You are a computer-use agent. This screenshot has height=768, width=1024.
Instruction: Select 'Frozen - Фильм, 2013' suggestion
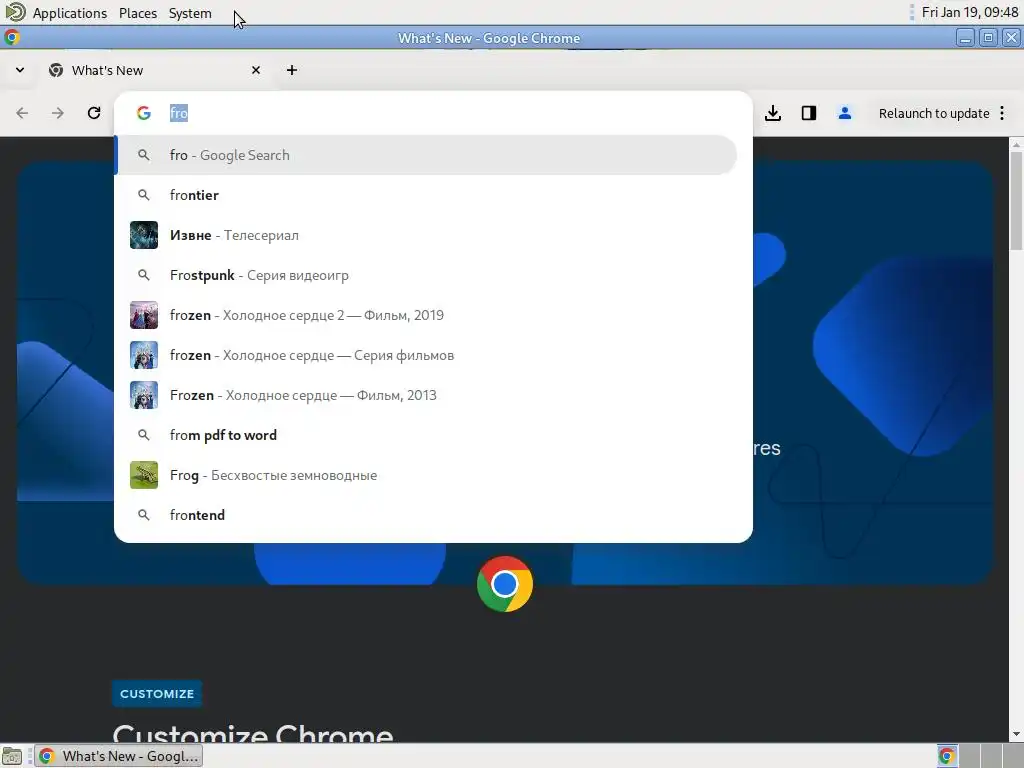pos(426,395)
